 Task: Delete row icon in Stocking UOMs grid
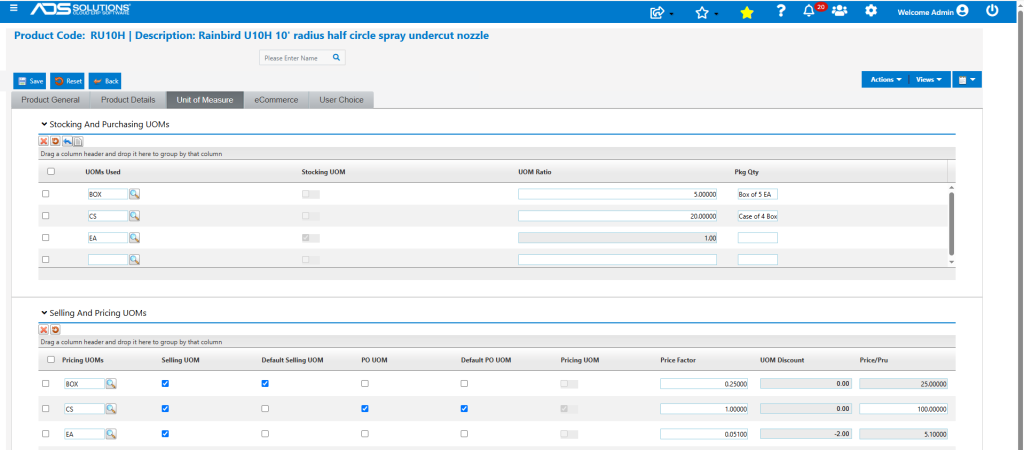[x=44, y=141]
